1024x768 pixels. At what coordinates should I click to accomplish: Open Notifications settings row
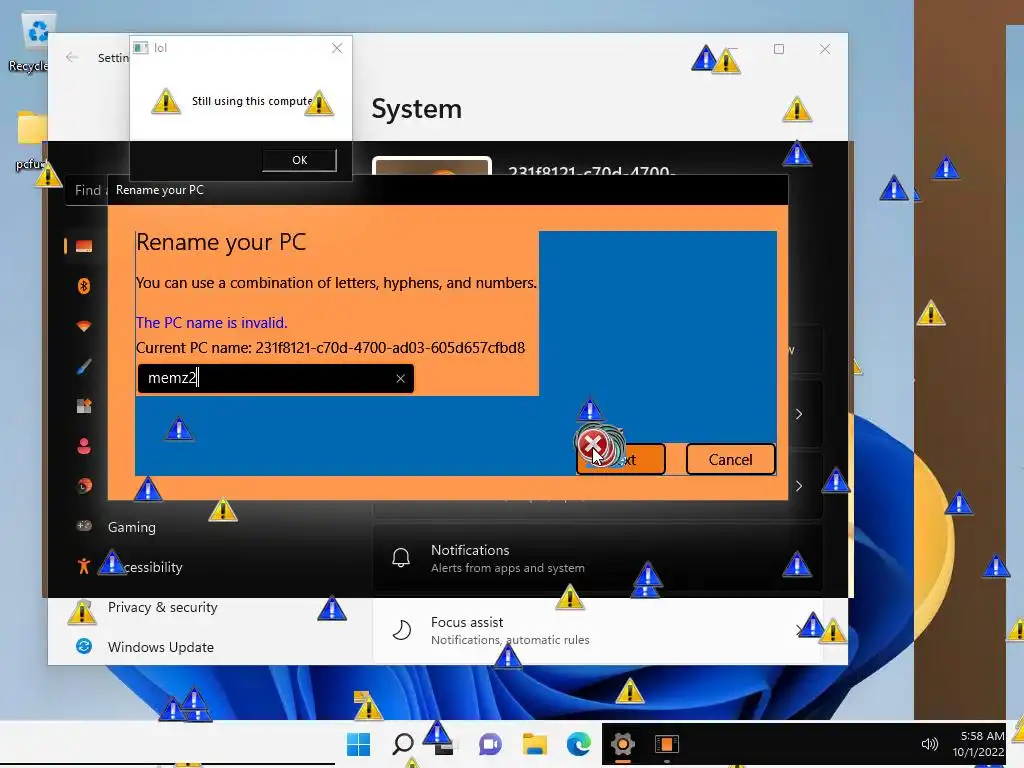coord(598,558)
